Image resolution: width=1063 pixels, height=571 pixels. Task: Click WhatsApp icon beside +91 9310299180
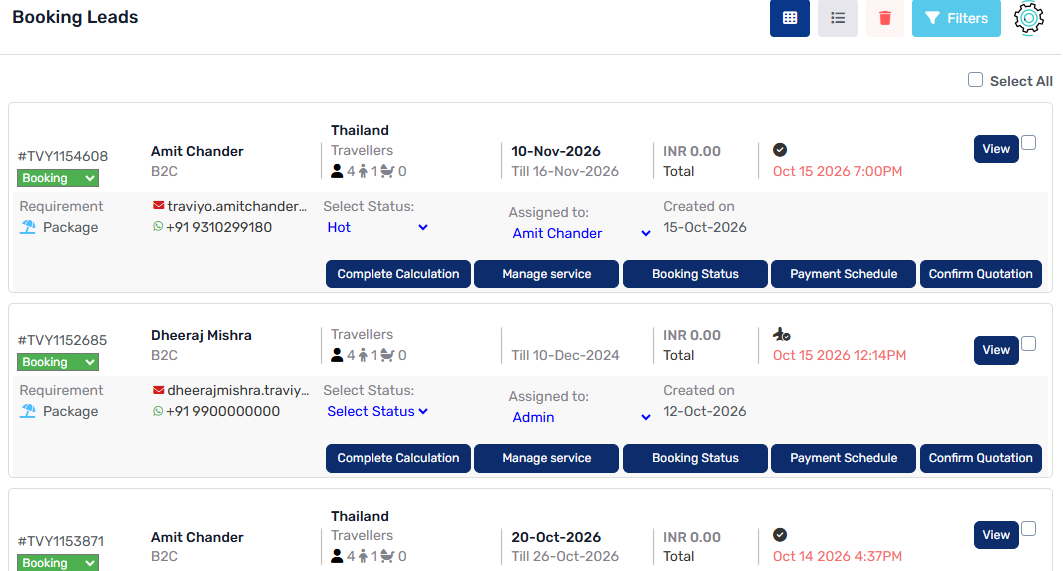tap(158, 227)
